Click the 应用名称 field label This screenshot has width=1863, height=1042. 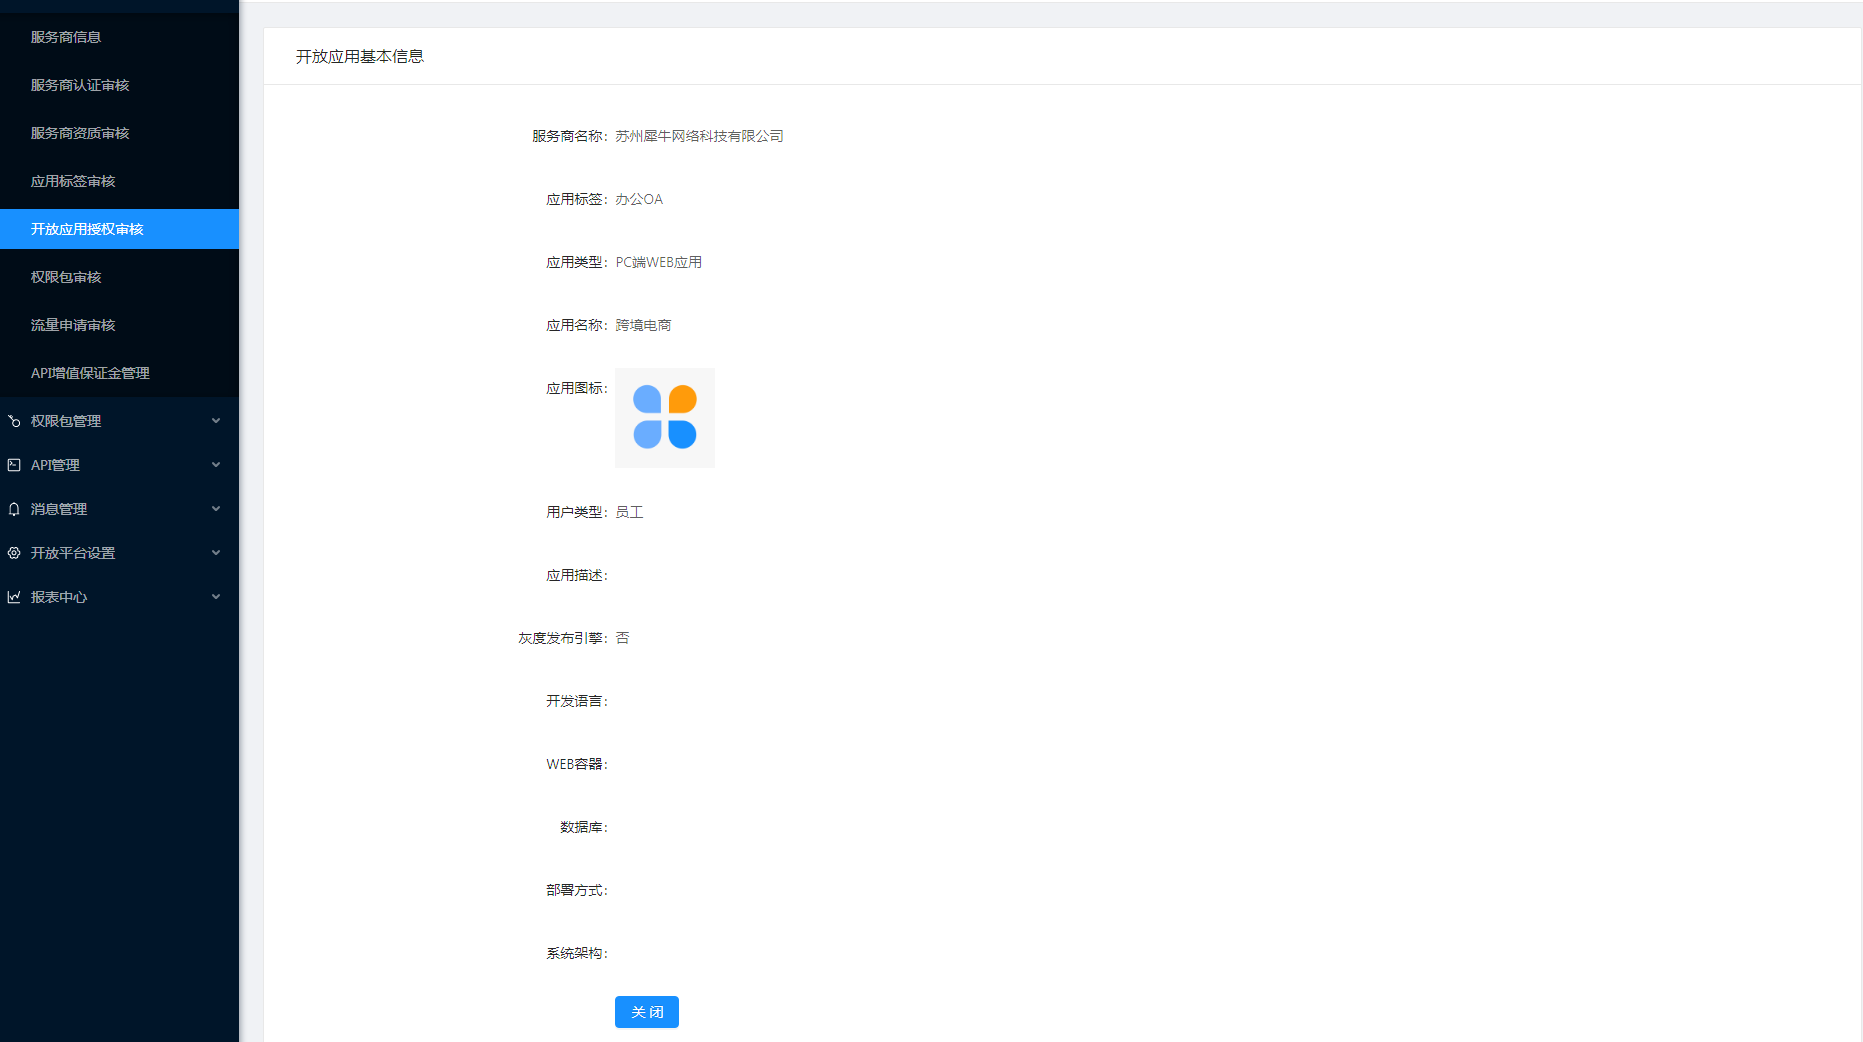click(576, 325)
